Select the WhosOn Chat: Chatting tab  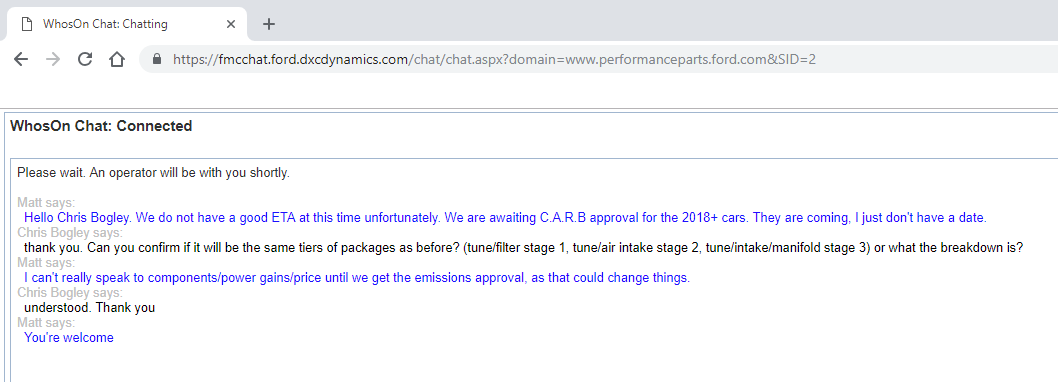[x=128, y=24]
